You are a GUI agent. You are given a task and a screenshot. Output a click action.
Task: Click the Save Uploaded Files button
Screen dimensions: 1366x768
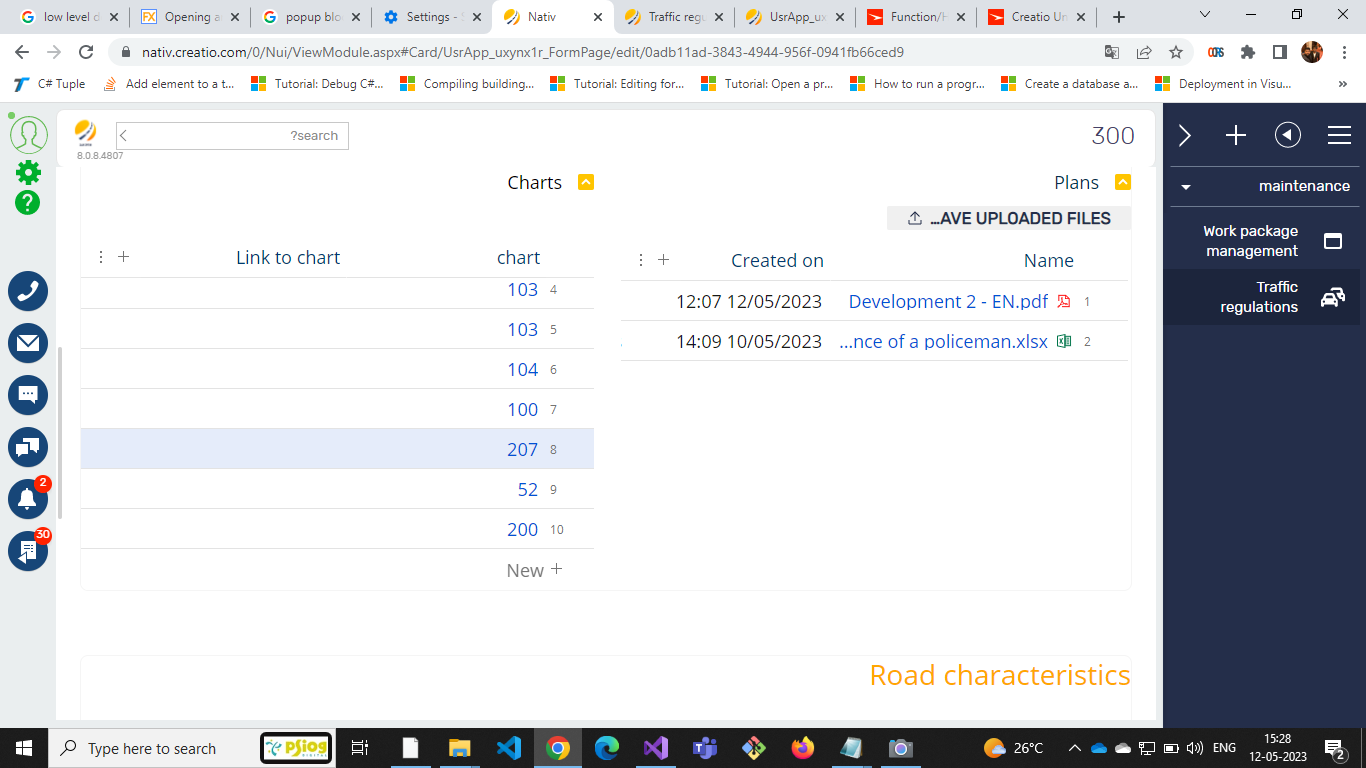point(1009,218)
